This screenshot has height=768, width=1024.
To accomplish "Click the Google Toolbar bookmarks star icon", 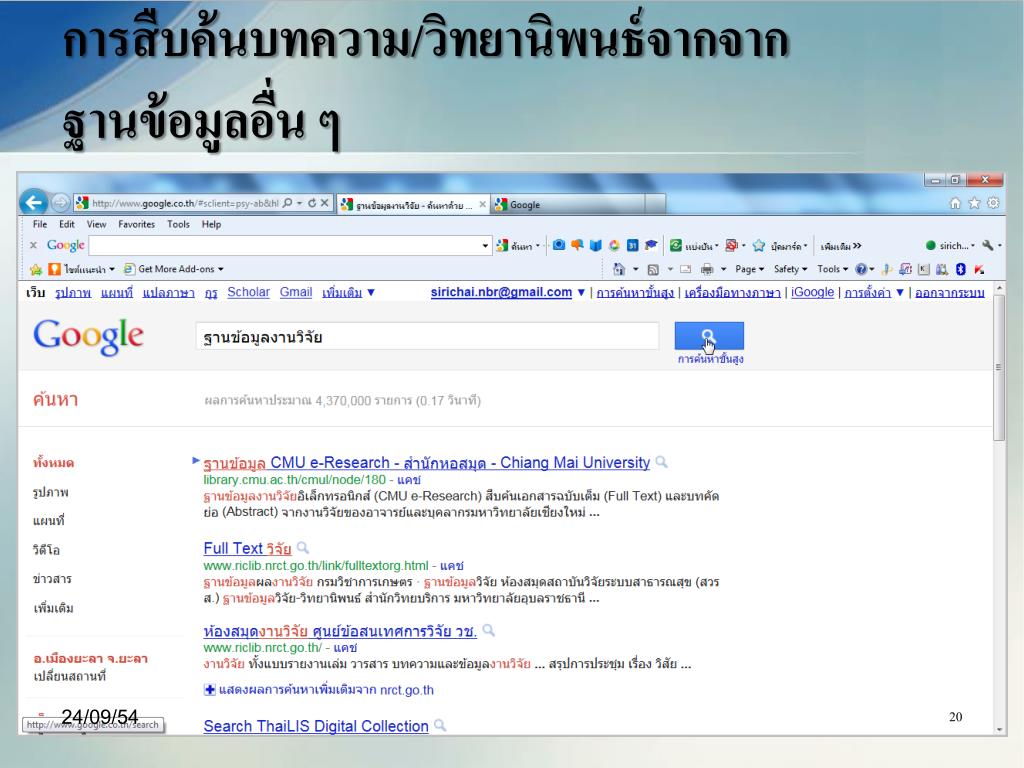I will (758, 246).
